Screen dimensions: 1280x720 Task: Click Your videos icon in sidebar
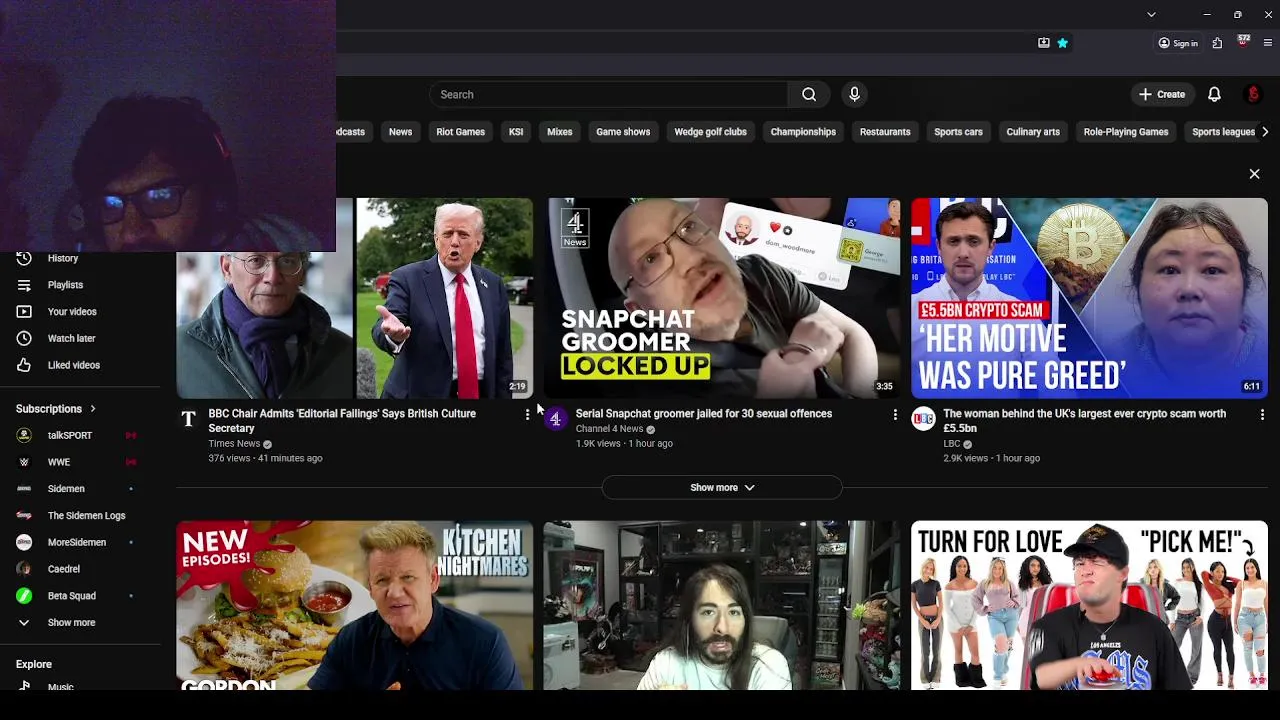[24, 312]
